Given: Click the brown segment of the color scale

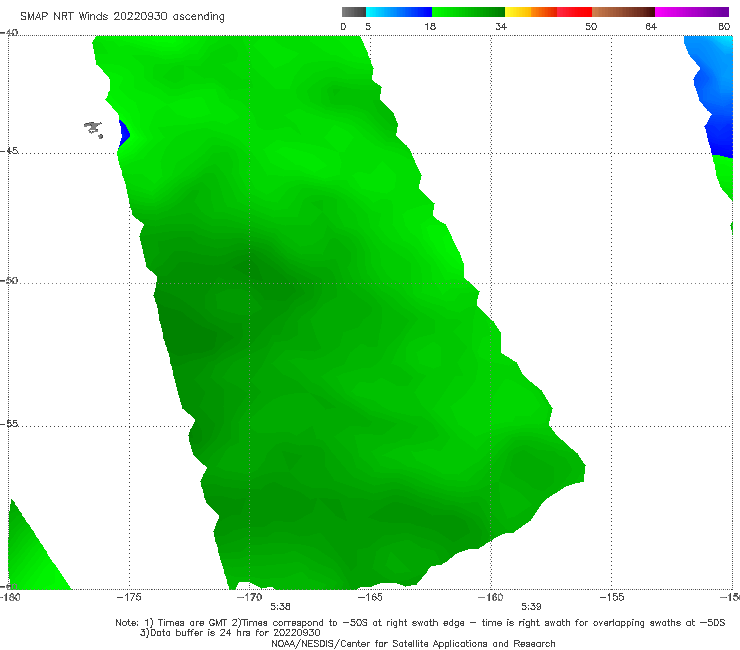Looking at the screenshot, I should [x=623, y=12].
